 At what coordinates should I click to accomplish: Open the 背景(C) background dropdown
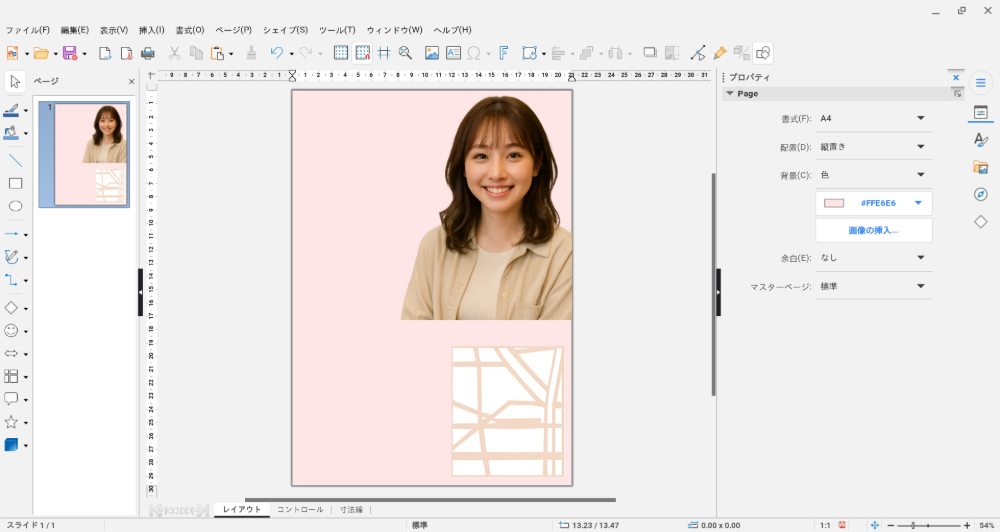pyautogui.click(x=873, y=175)
